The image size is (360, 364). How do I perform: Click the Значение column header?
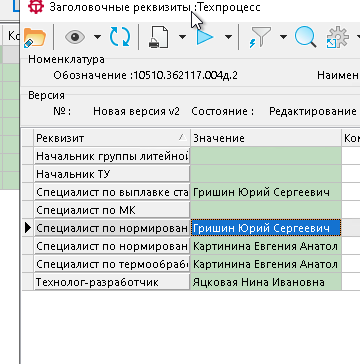click(266, 138)
